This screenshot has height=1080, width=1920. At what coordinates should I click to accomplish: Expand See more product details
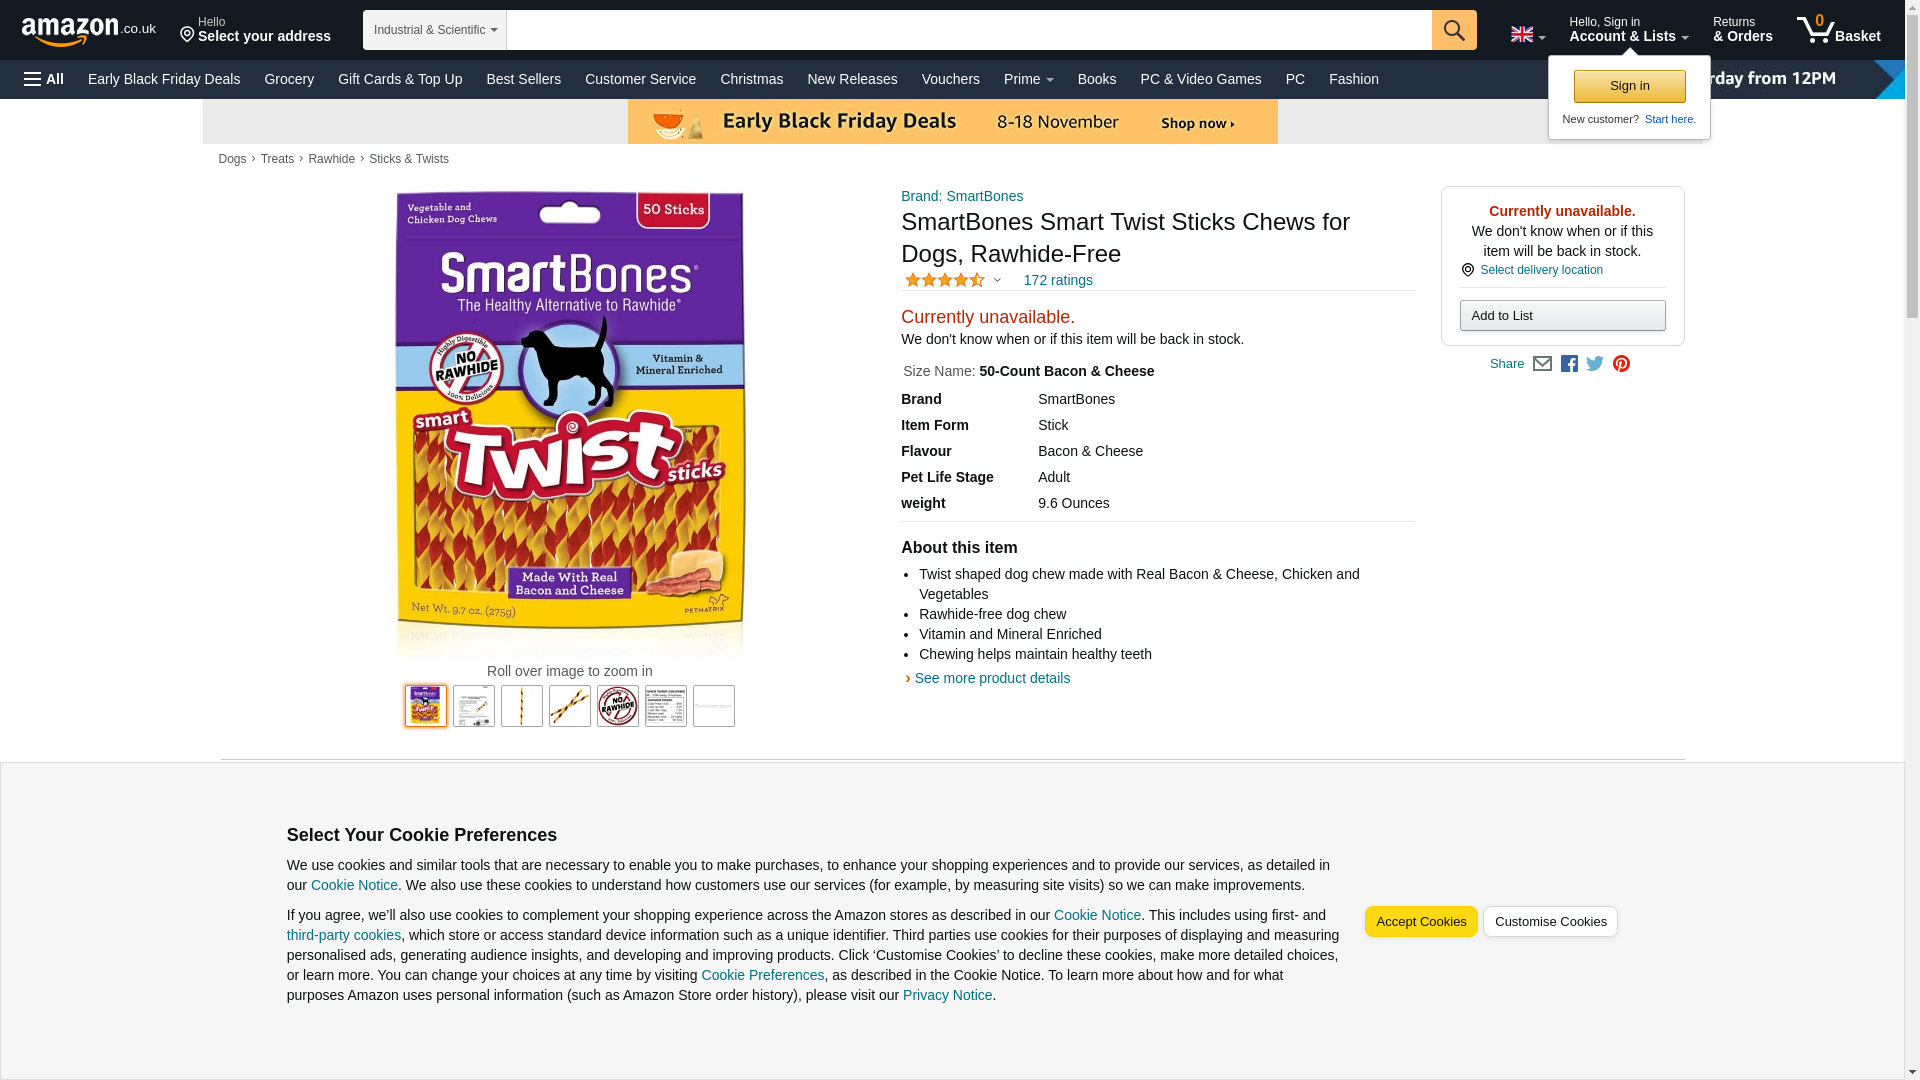coord(991,678)
